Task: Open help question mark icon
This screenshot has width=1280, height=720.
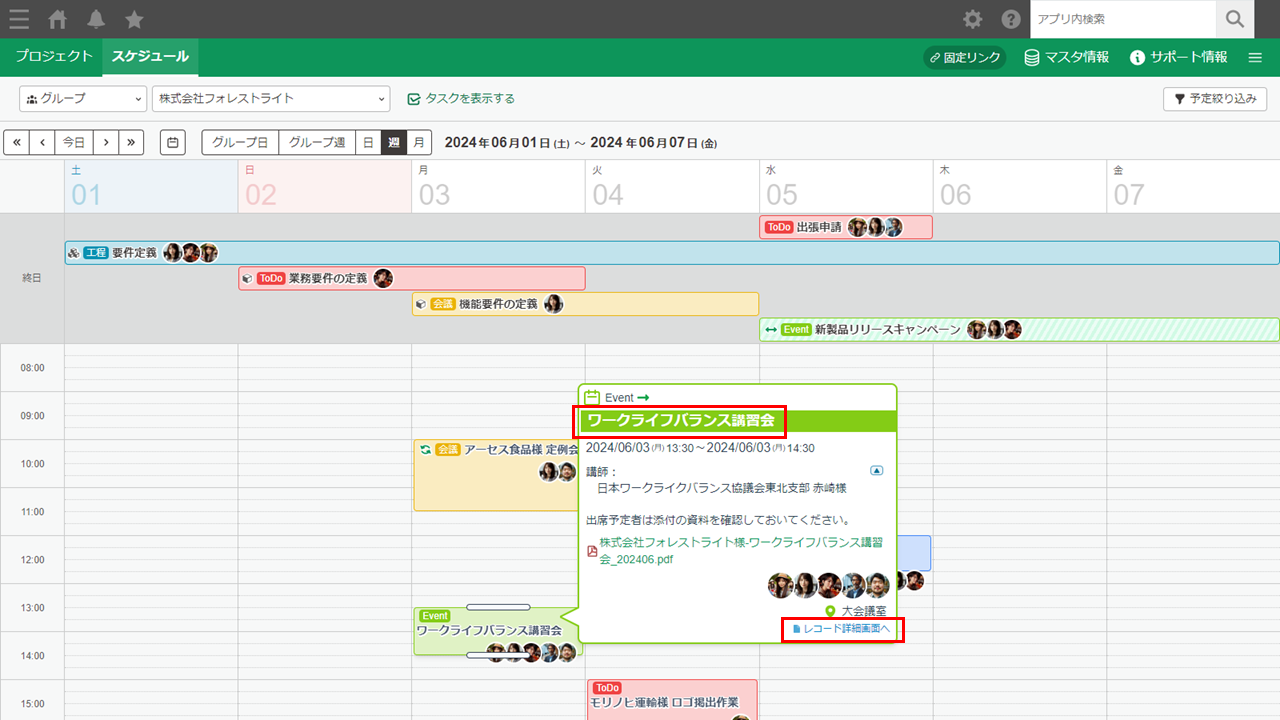Action: (x=1011, y=19)
